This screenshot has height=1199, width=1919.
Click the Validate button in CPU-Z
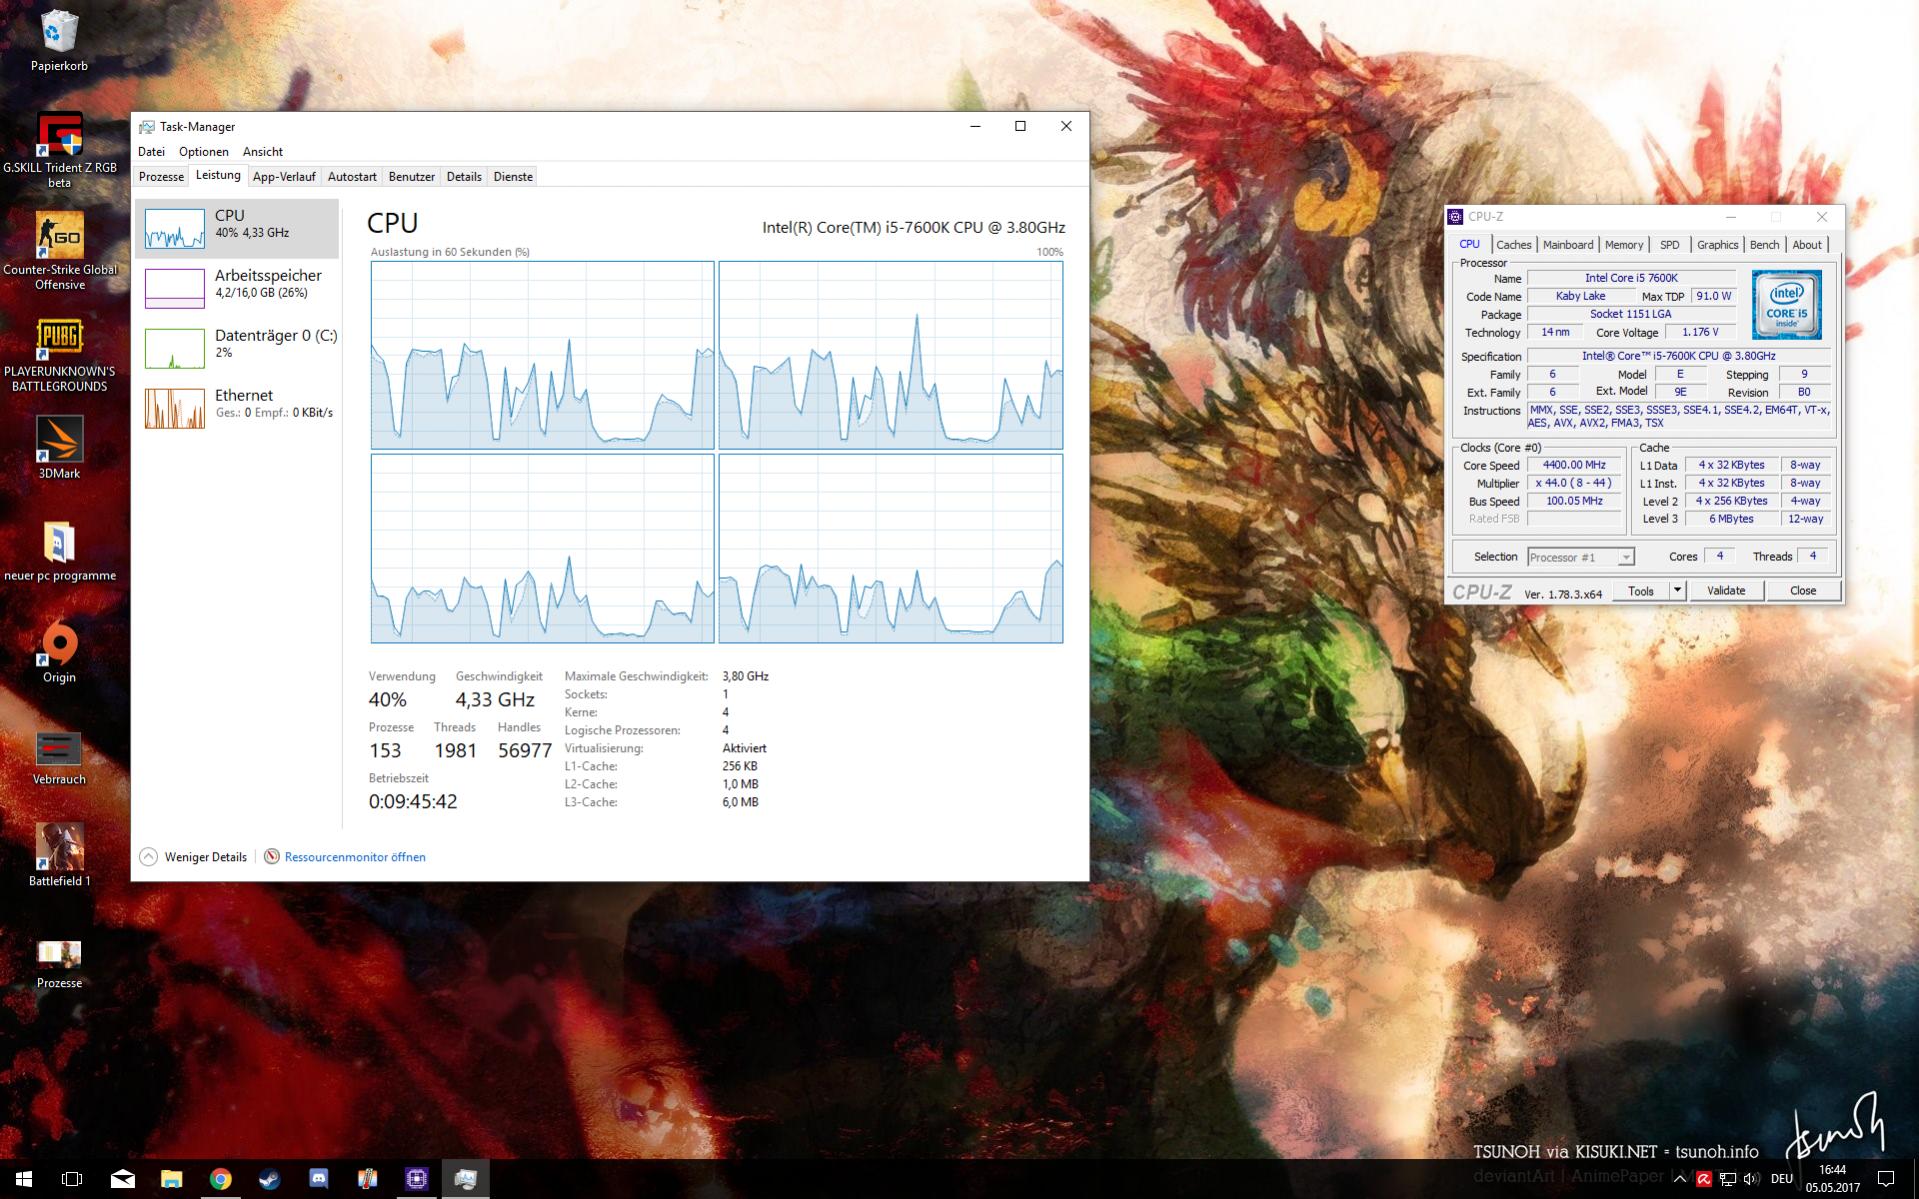point(1726,590)
